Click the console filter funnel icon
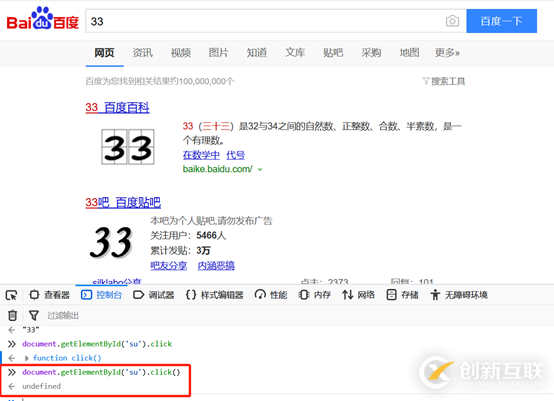The height and width of the screenshot is (401, 554). coord(34,315)
